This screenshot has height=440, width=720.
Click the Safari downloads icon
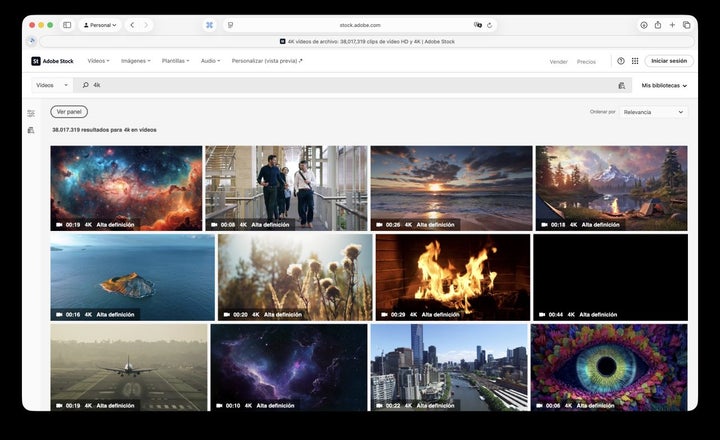click(x=643, y=25)
